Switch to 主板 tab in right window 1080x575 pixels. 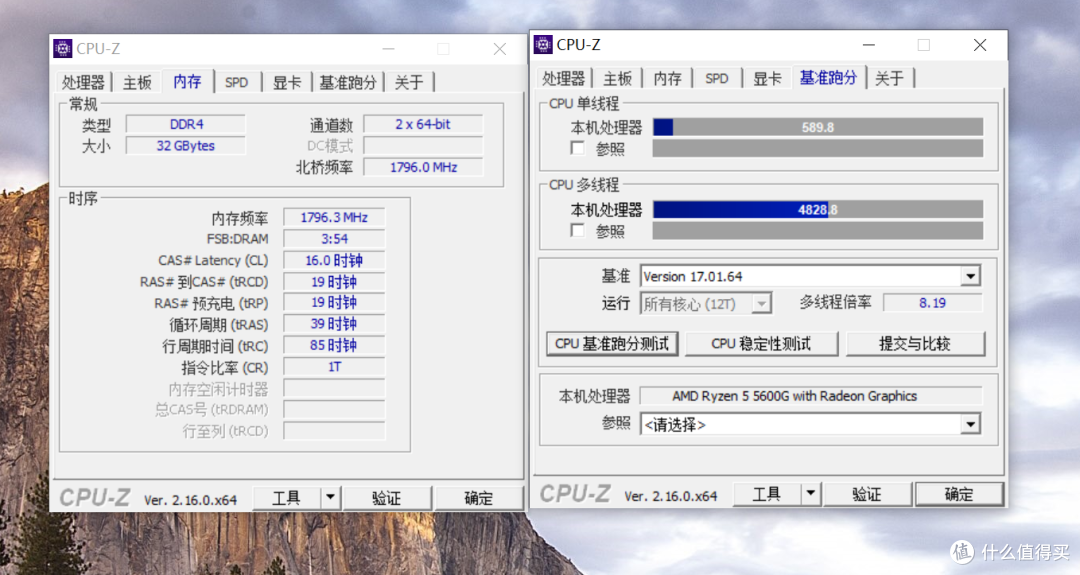(617, 79)
